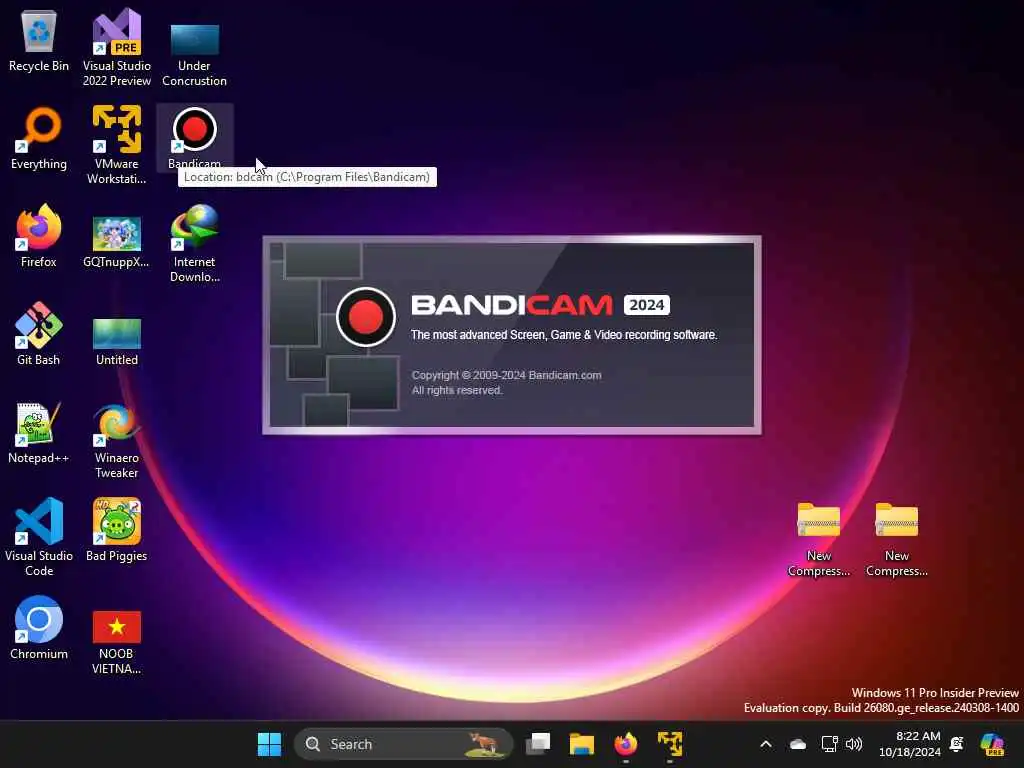This screenshot has height=768, width=1024.
Task: Open Visual Studio Code desktop shortcut
Action: tap(39, 537)
